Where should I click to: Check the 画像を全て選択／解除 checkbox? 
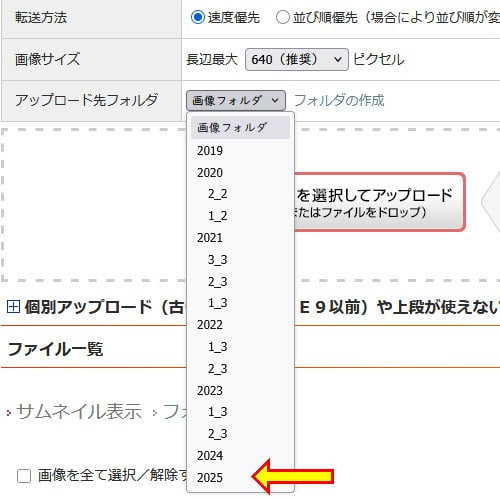(24, 476)
